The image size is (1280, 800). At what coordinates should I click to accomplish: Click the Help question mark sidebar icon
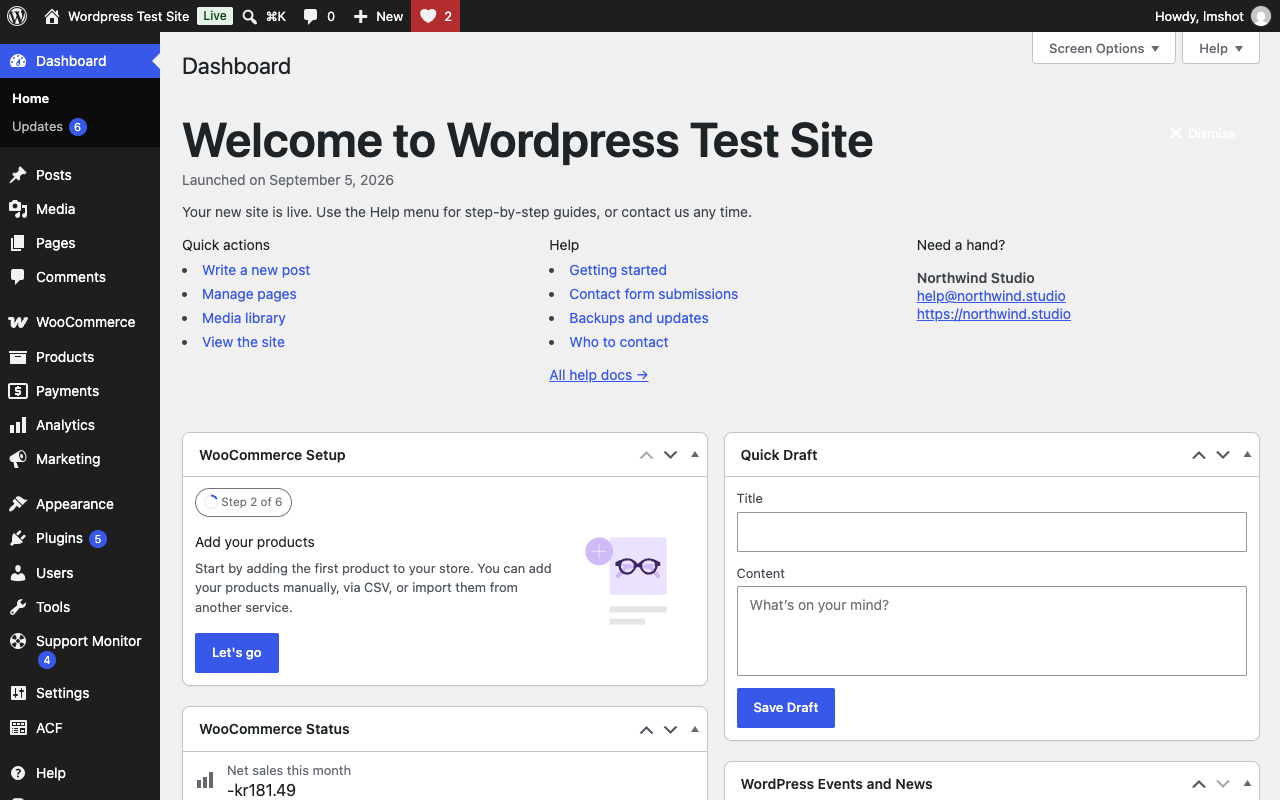pyautogui.click(x=18, y=773)
